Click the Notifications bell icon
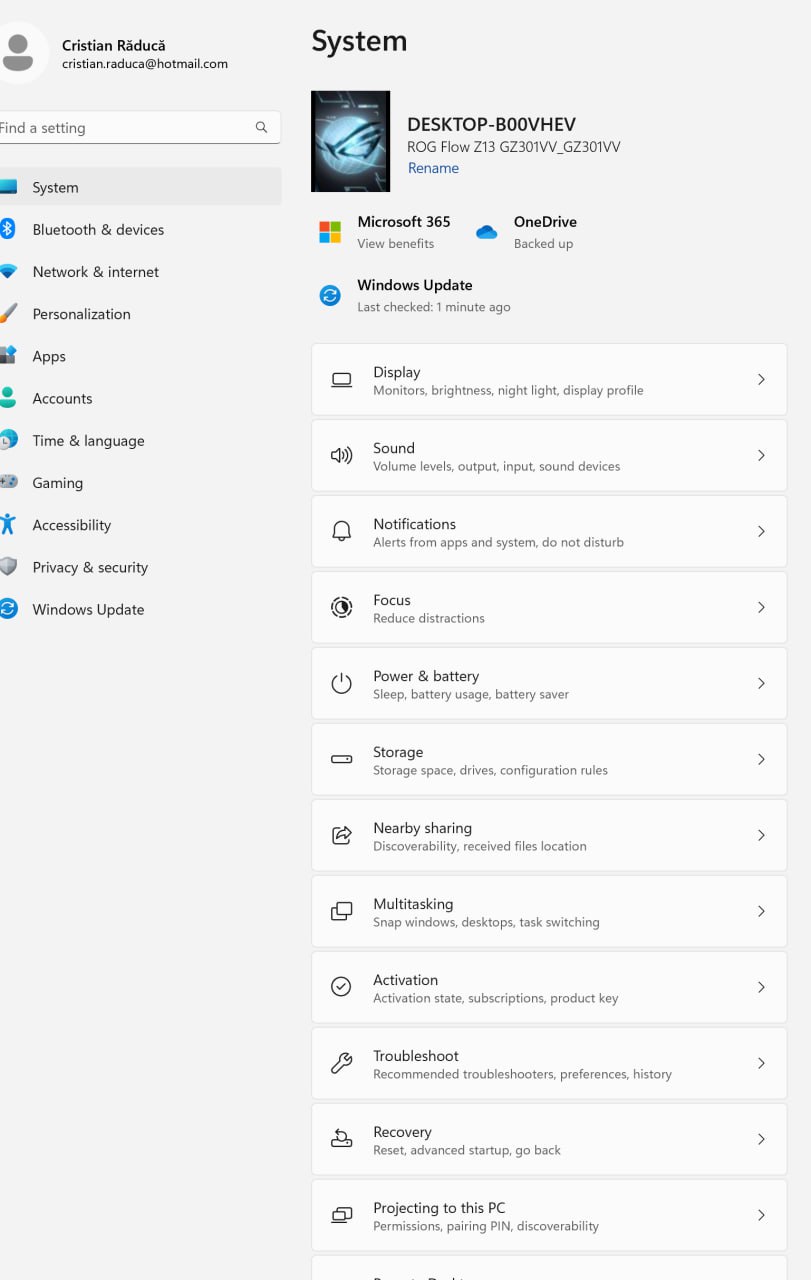The width and height of the screenshot is (811, 1280). pyautogui.click(x=341, y=532)
